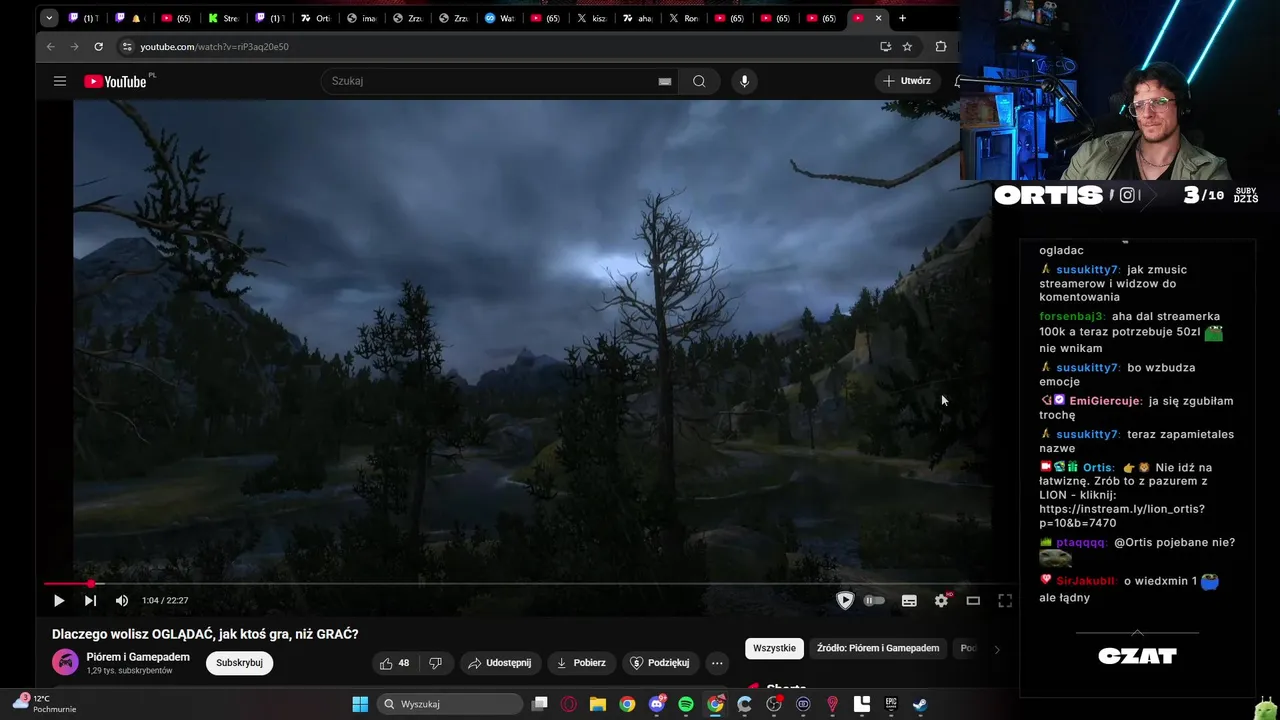Click the Pobierz download button
Viewport: 1280px width, 720px height.
tap(581, 663)
